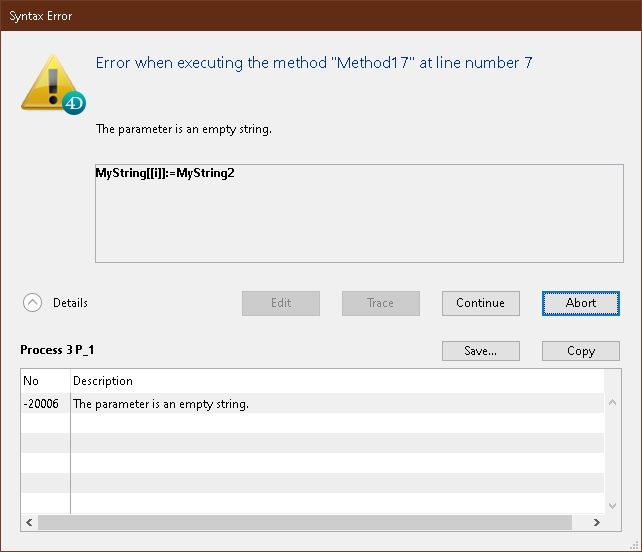642x552 pixels.
Task: Collapse the Details section using the chevron
Action: pyautogui.click(x=32, y=303)
